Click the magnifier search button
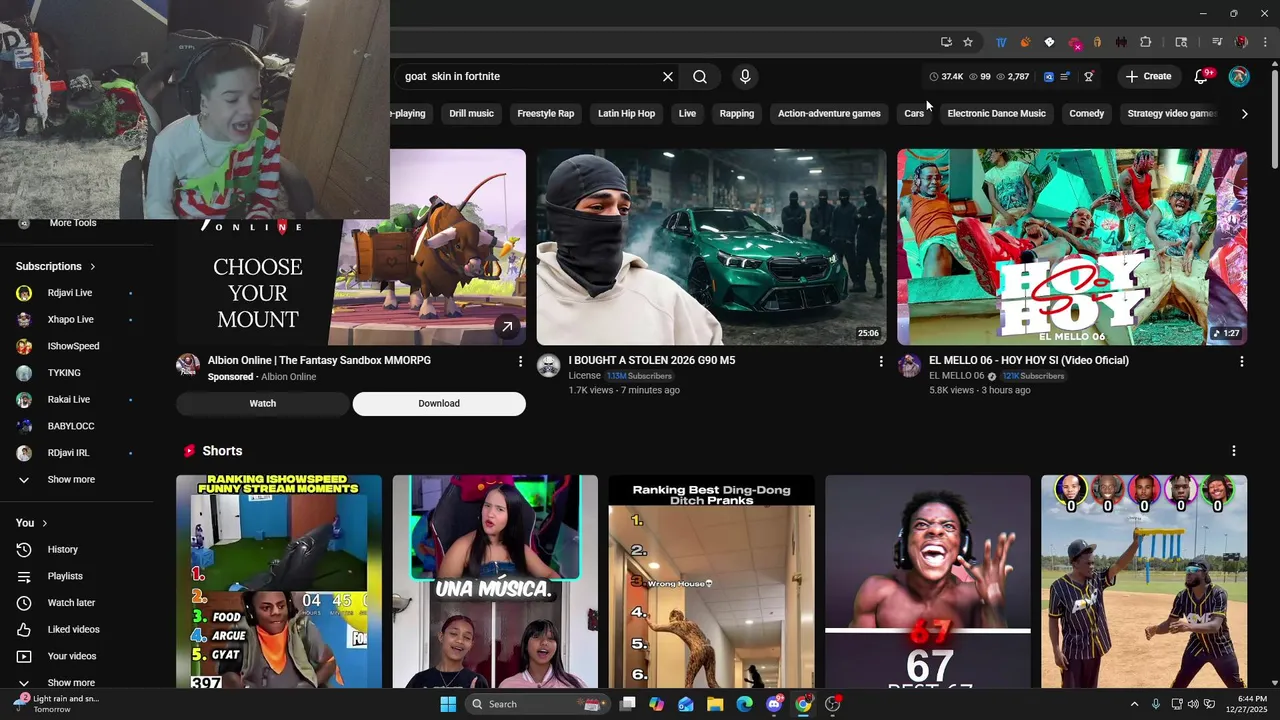 (x=700, y=77)
